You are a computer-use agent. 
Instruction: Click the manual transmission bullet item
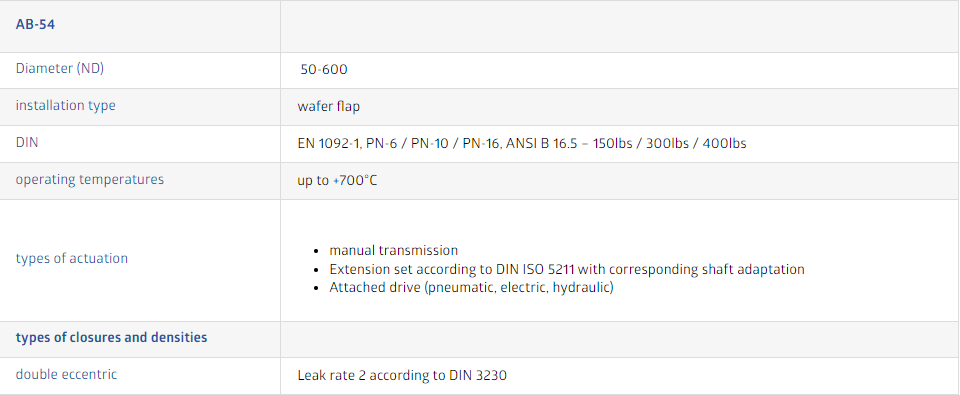coord(394,250)
